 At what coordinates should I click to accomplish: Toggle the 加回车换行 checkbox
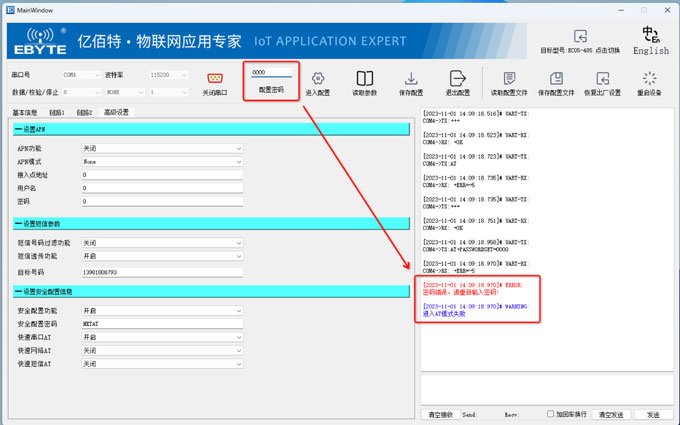pyautogui.click(x=551, y=414)
